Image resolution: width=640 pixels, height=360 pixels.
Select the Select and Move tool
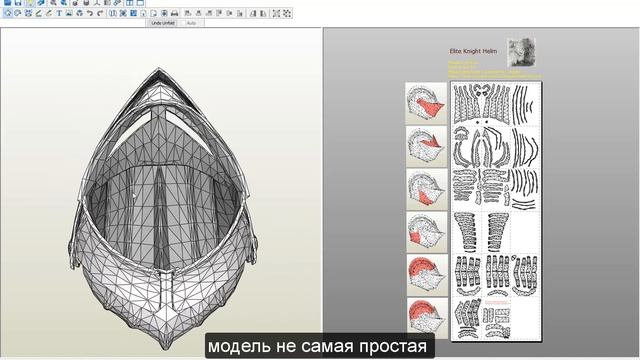(8, 13)
